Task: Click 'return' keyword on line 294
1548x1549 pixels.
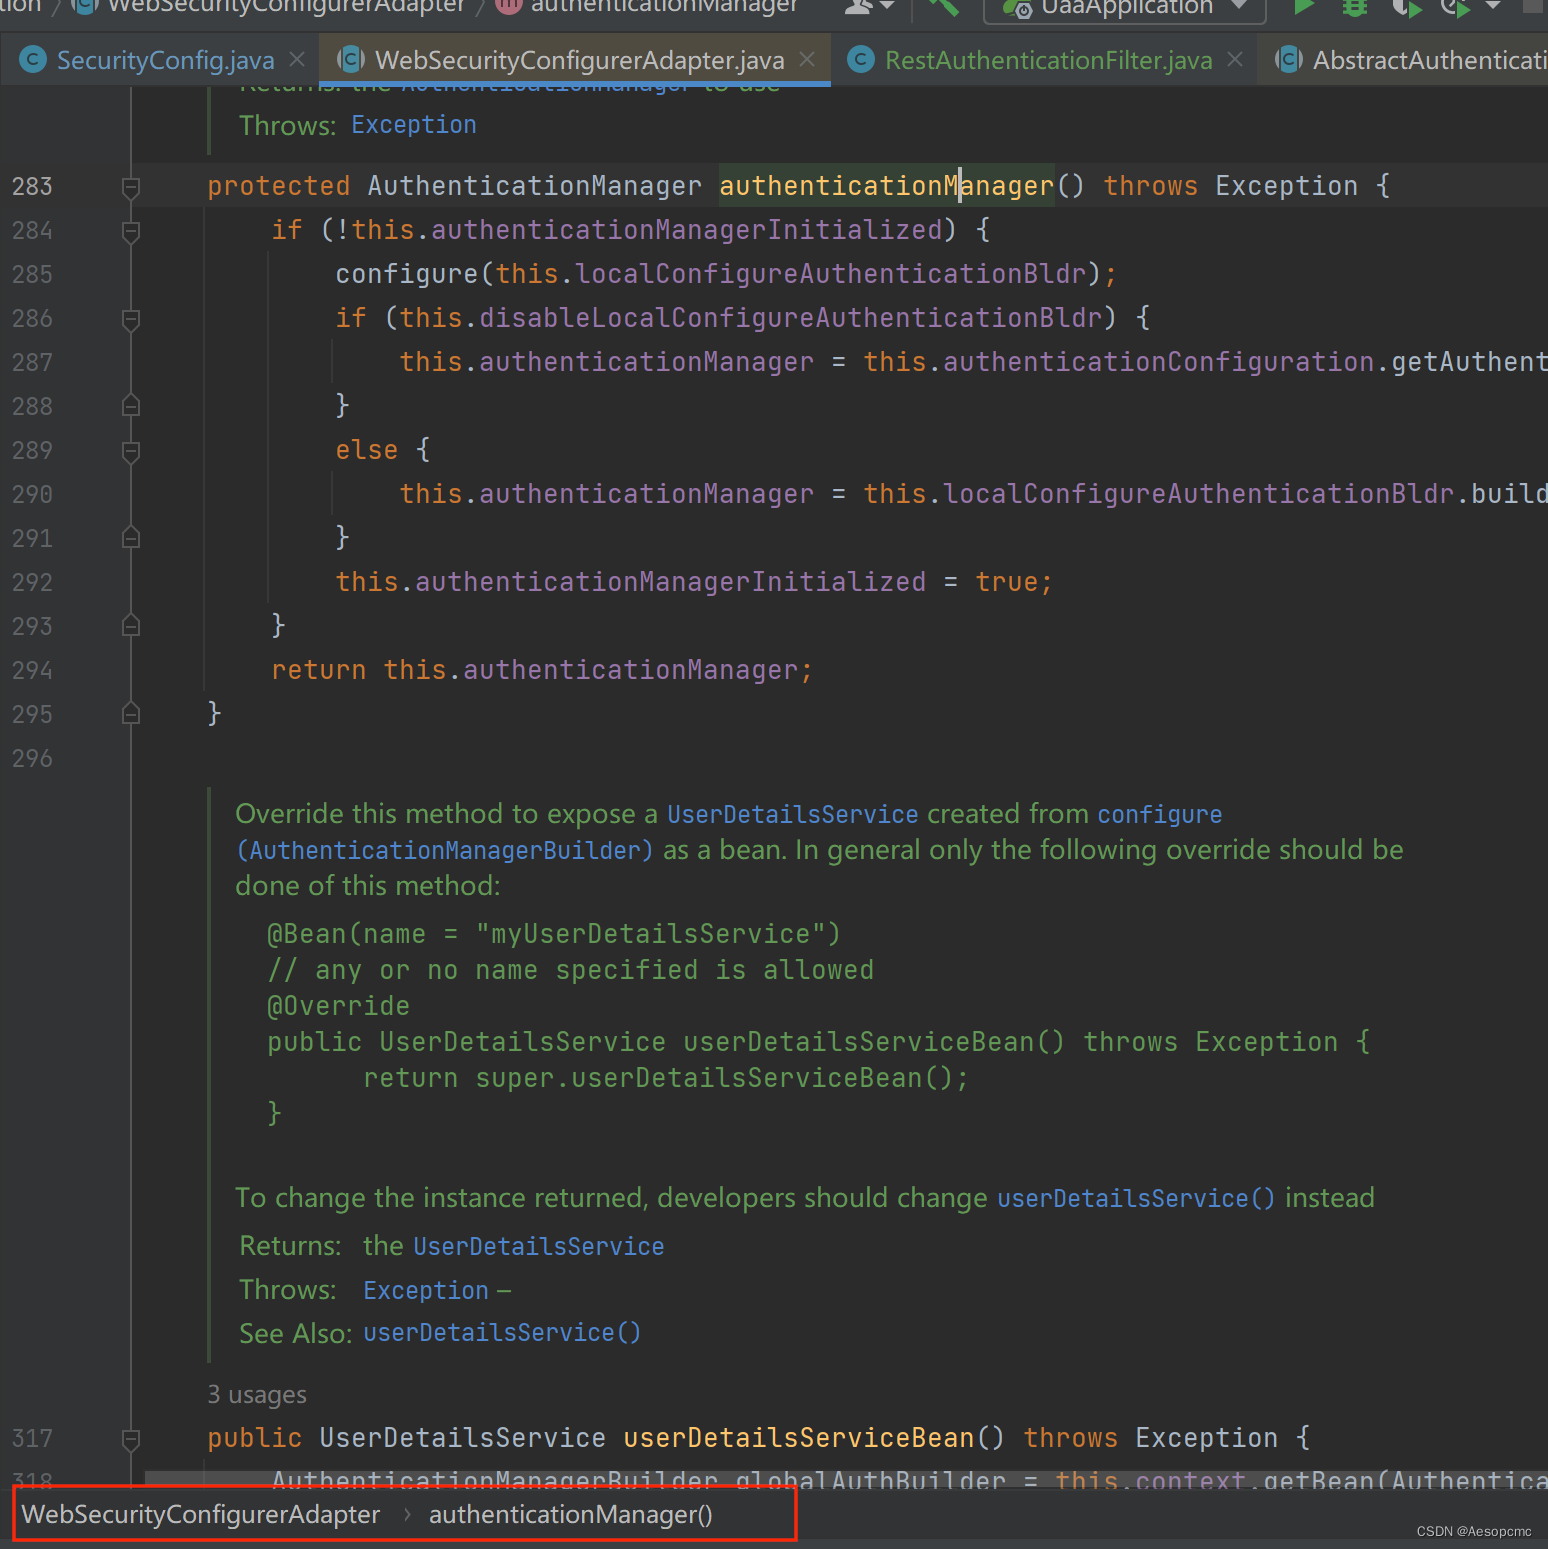Action: point(319,670)
